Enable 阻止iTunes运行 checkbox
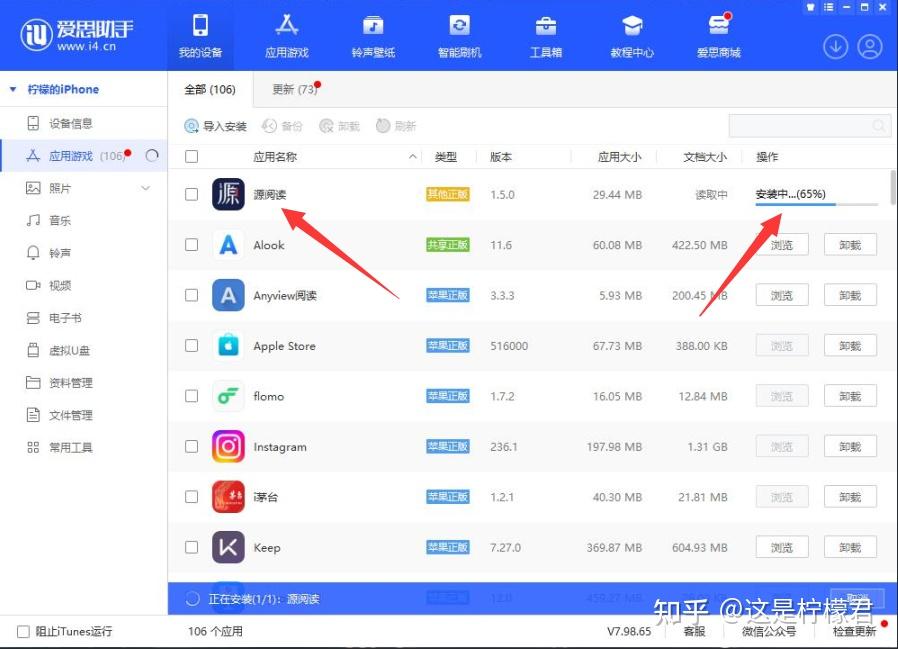This screenshot has height=649, width=898. click(x=23, y=632)
